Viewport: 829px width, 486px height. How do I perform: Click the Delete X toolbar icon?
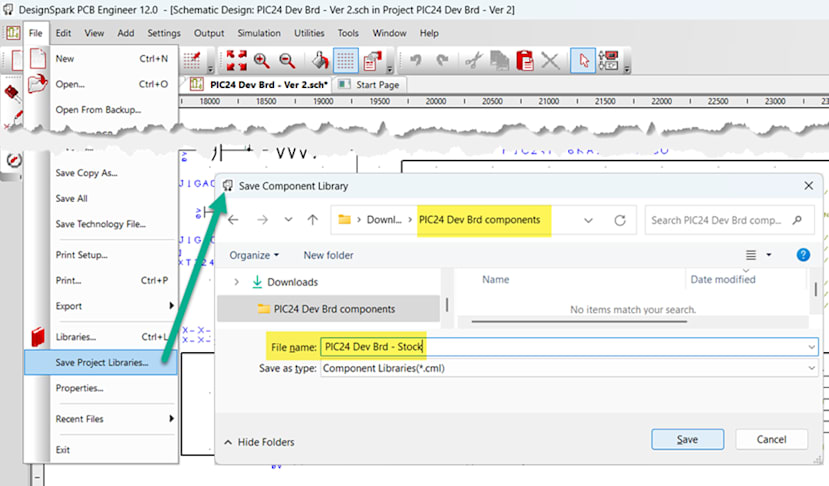pos(550,61)
